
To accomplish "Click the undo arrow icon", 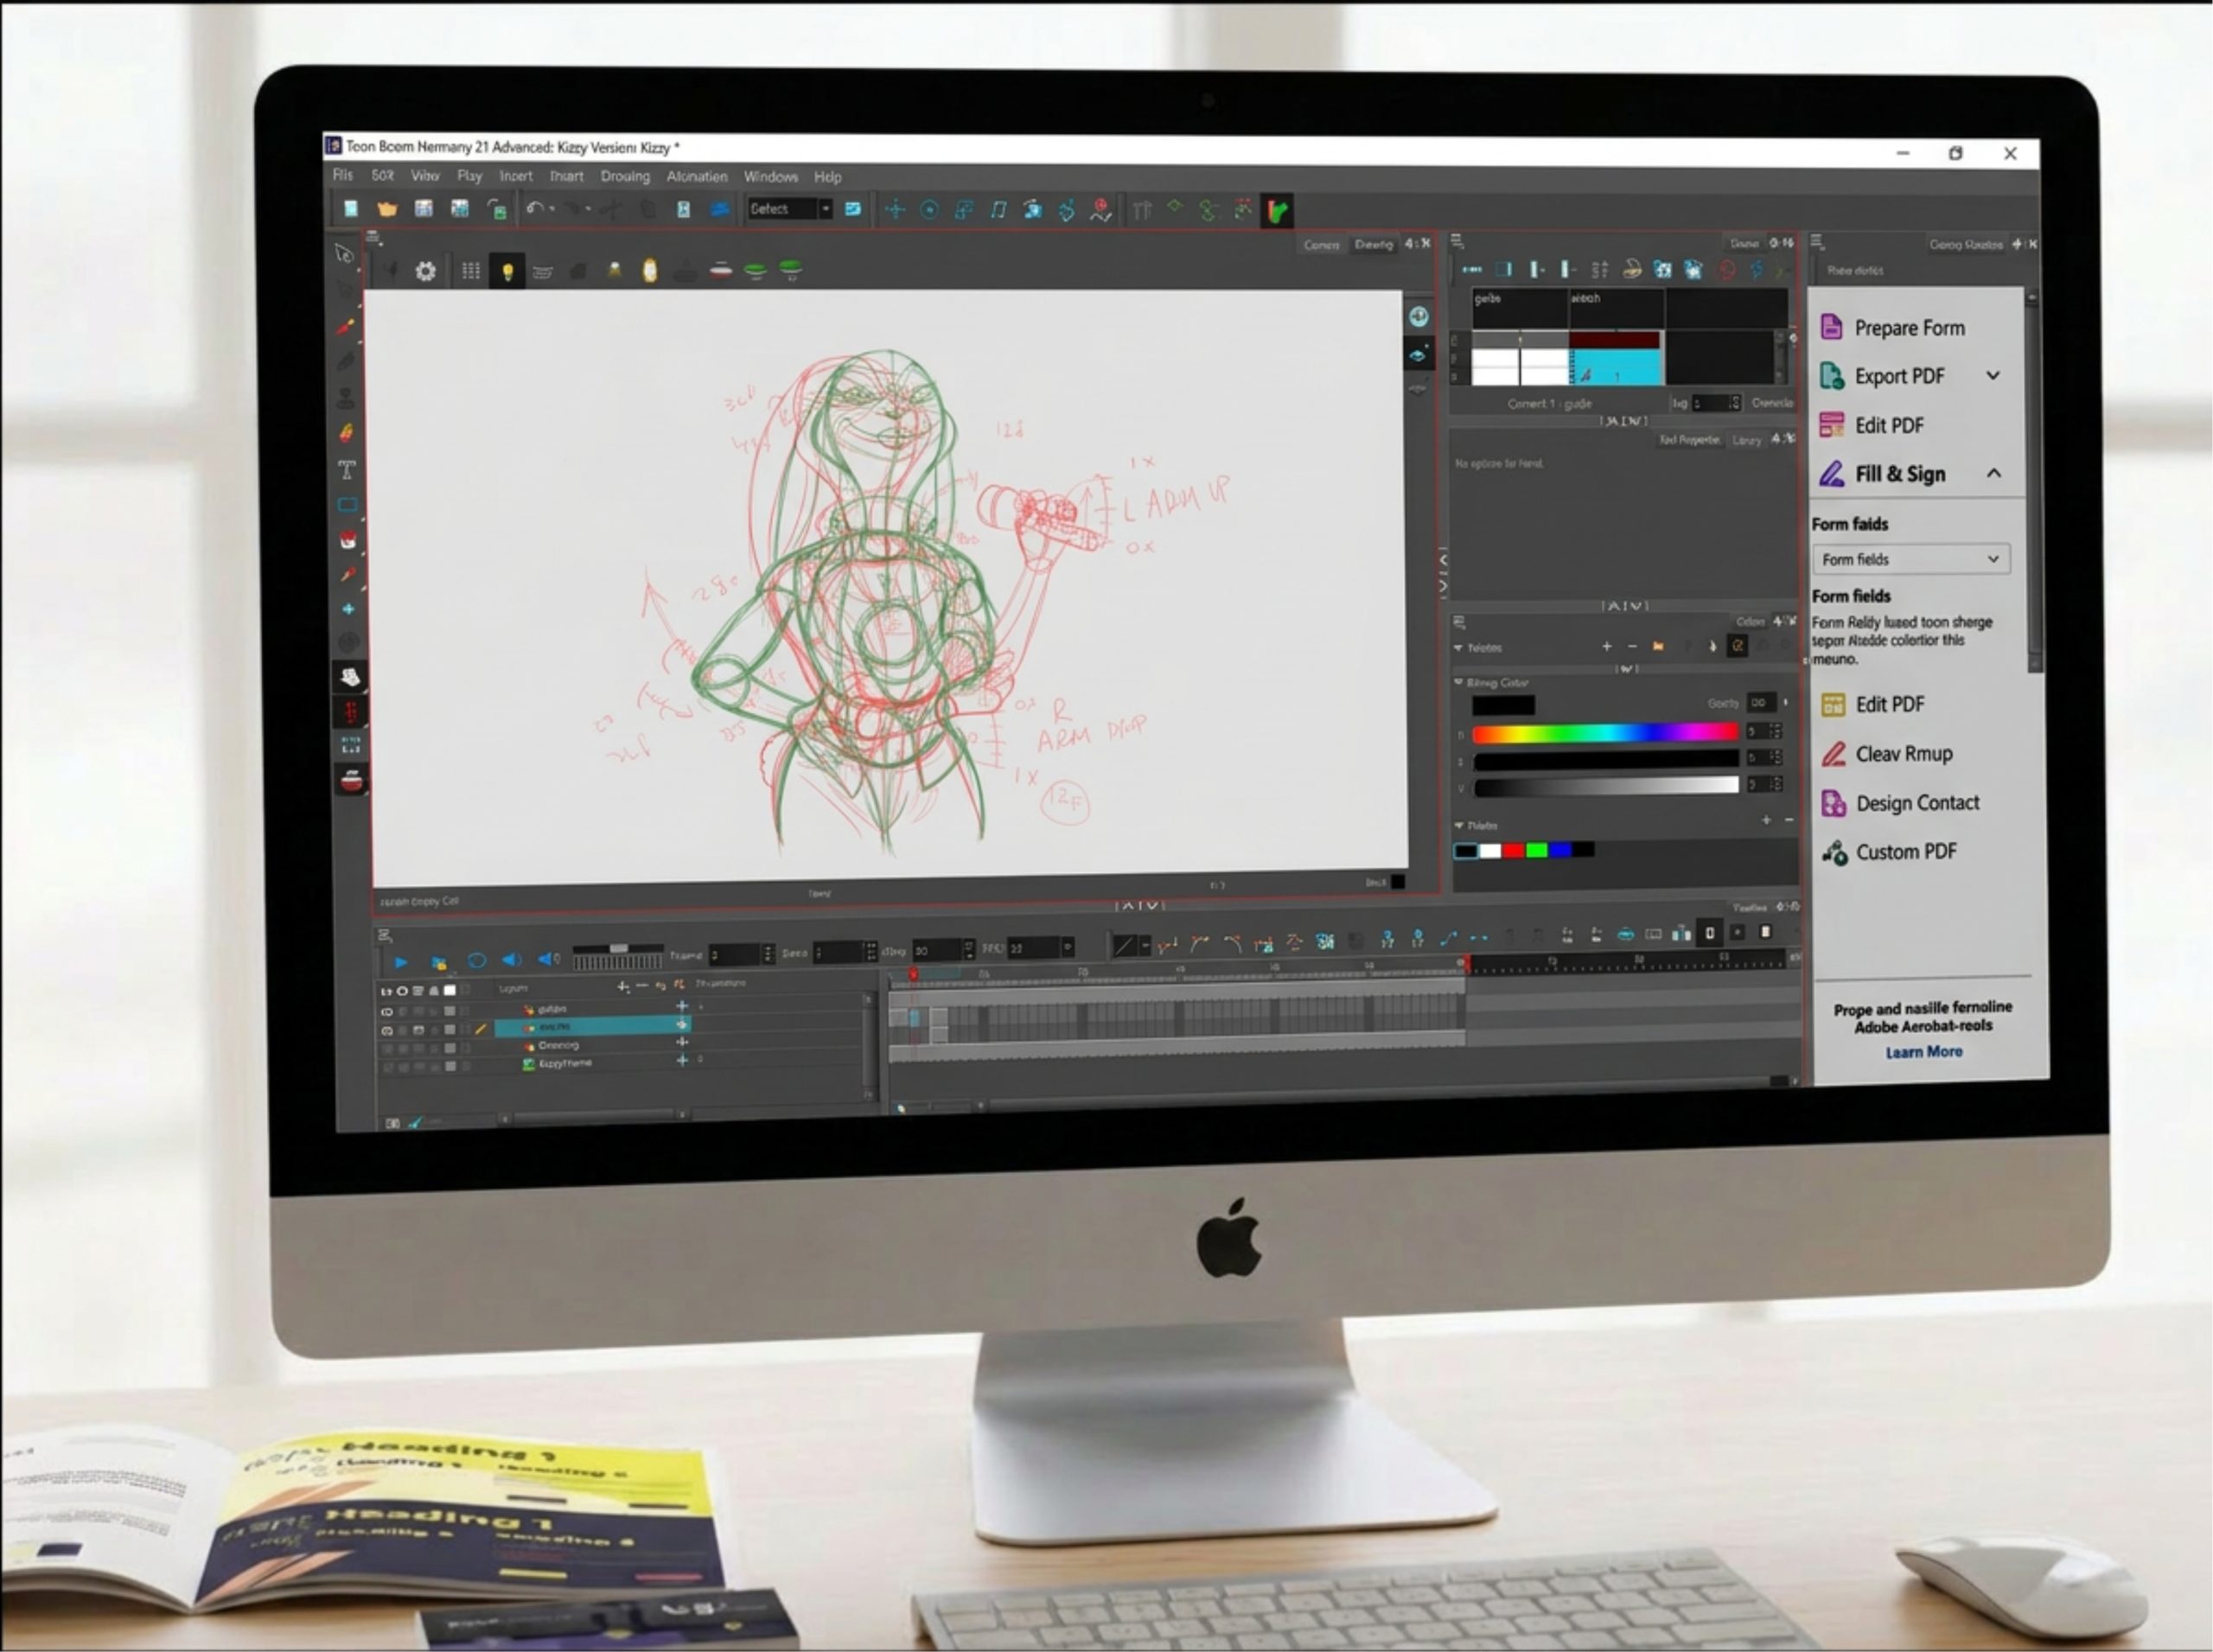I will tap(534, 208).
